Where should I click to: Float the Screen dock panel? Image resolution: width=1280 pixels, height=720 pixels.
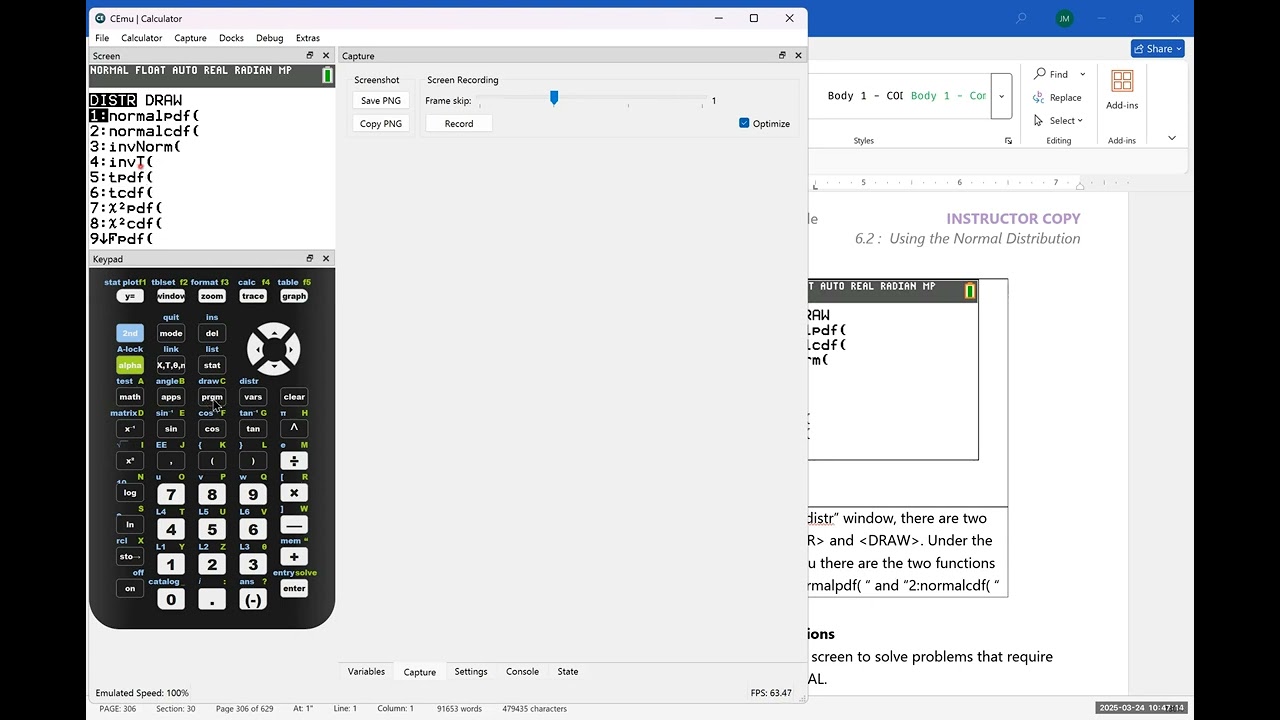[310, 56]
